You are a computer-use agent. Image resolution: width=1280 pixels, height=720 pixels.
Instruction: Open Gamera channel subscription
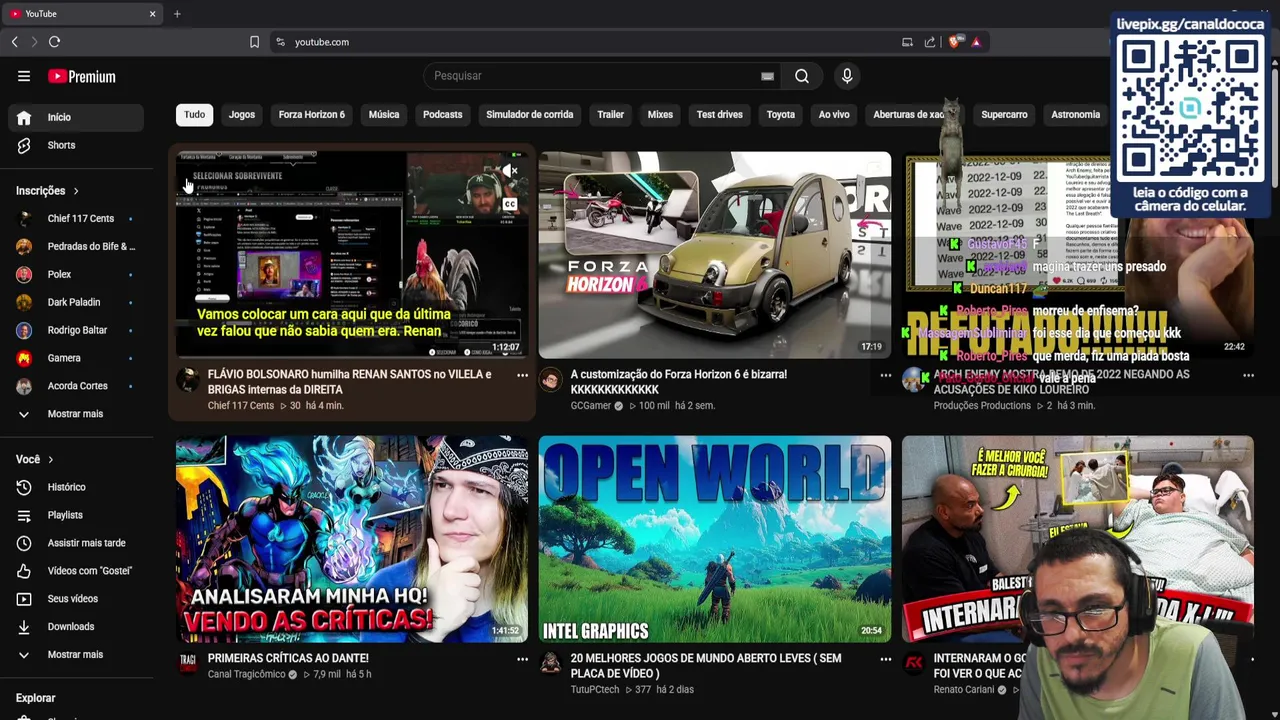click(x=76, y=359)
